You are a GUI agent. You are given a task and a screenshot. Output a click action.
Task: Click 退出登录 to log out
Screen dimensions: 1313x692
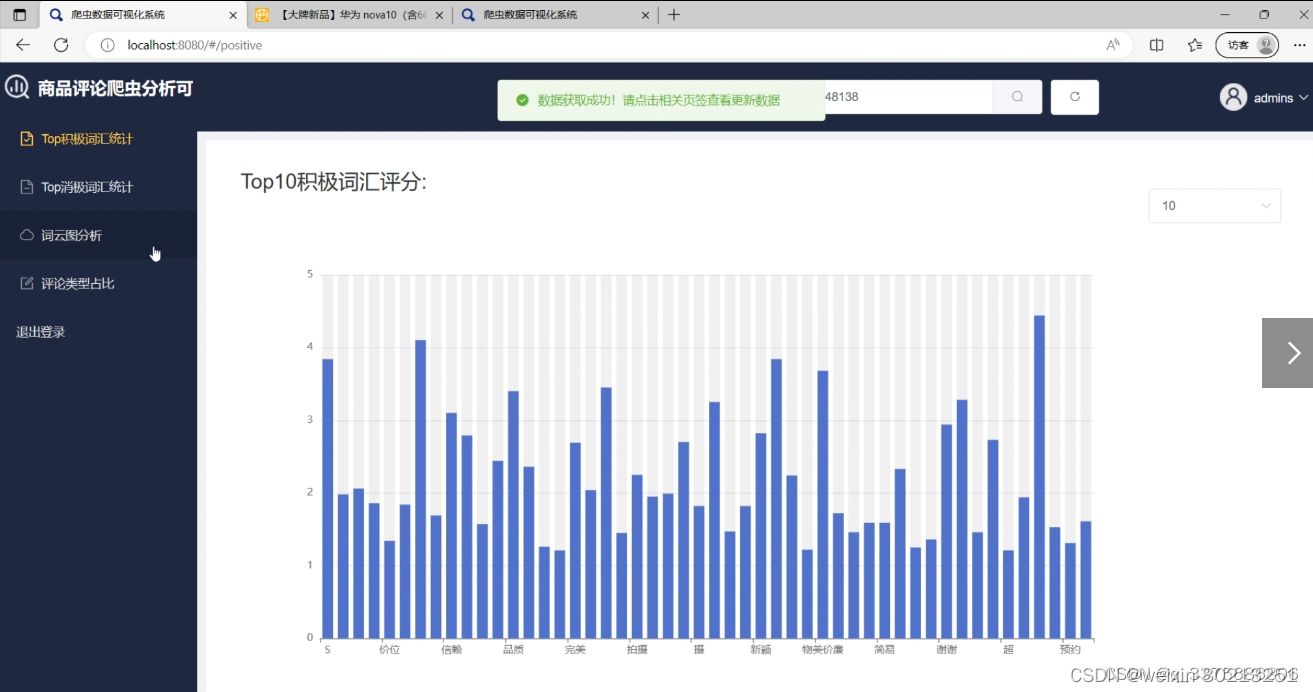click(x=39, y=331)
